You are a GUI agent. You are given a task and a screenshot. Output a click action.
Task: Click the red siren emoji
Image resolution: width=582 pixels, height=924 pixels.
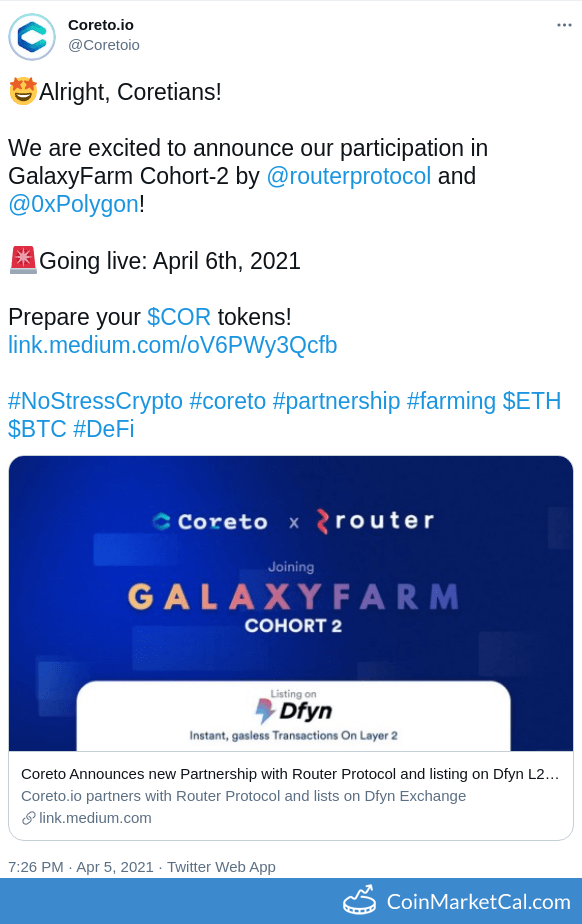click(23, 260)
